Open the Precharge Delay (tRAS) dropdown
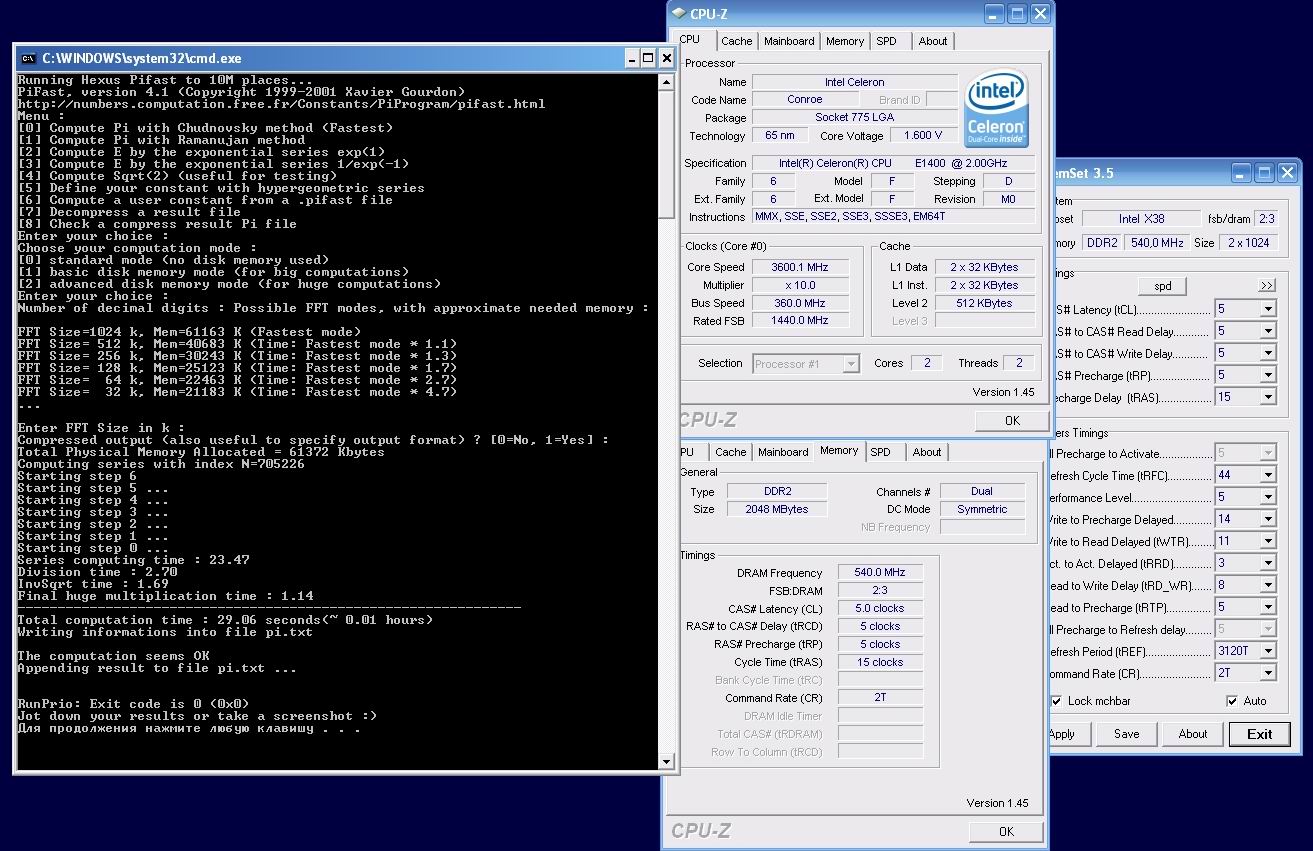 pos(1268,397)
